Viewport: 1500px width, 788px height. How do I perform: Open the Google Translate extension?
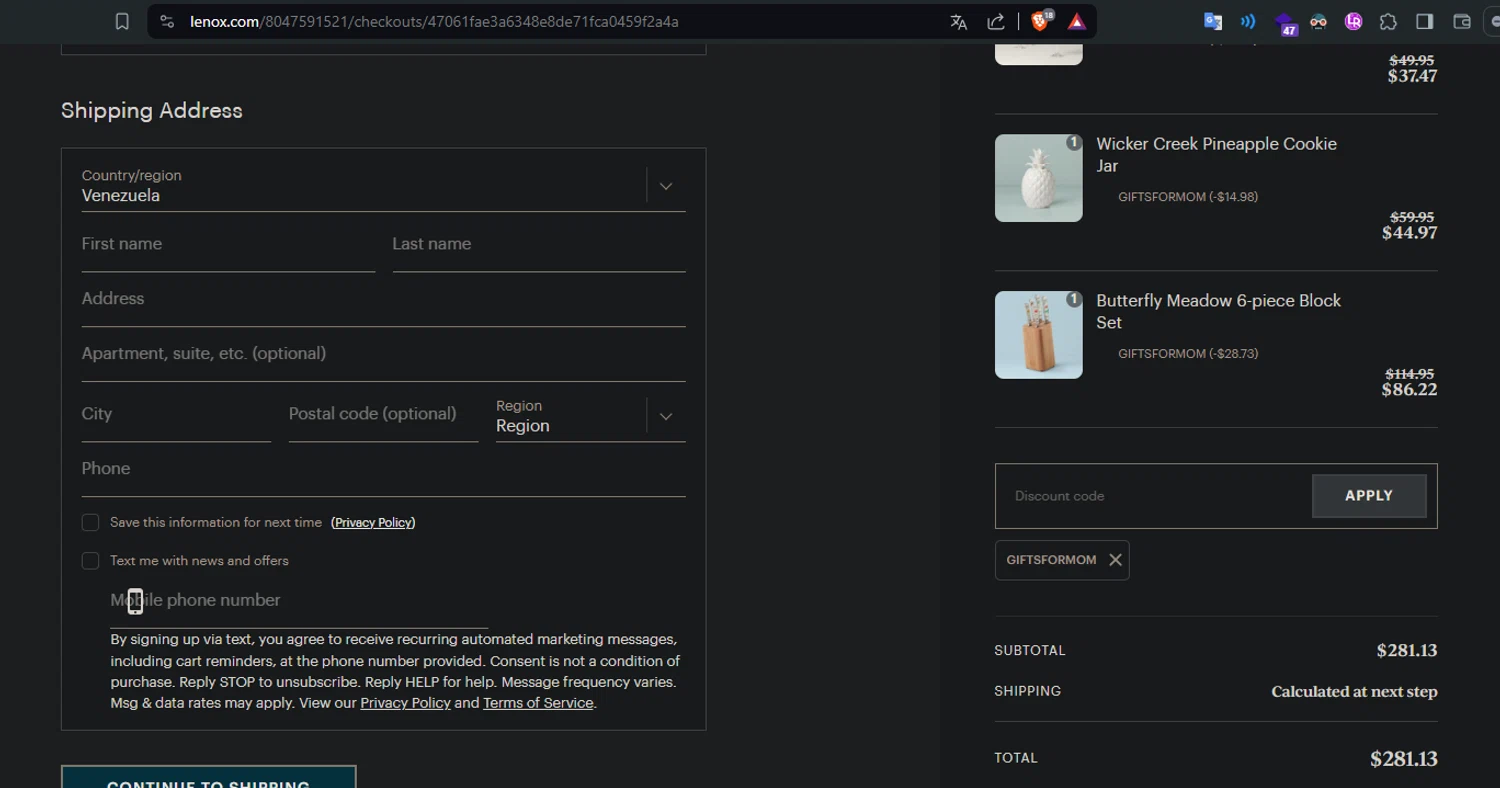(1213, 21)
